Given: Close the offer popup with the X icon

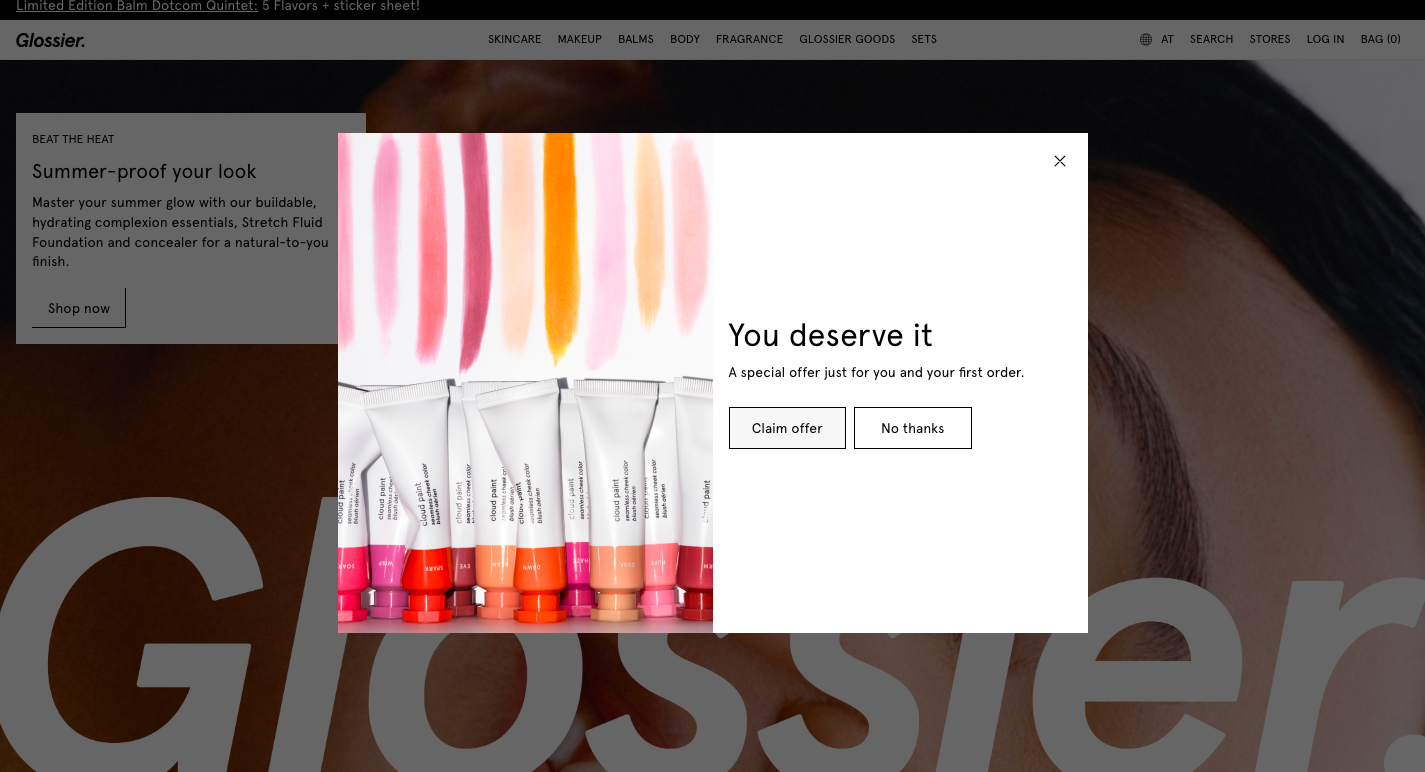Looking at the screenshot, I should pyautogui.click(x=1060, y=161).
